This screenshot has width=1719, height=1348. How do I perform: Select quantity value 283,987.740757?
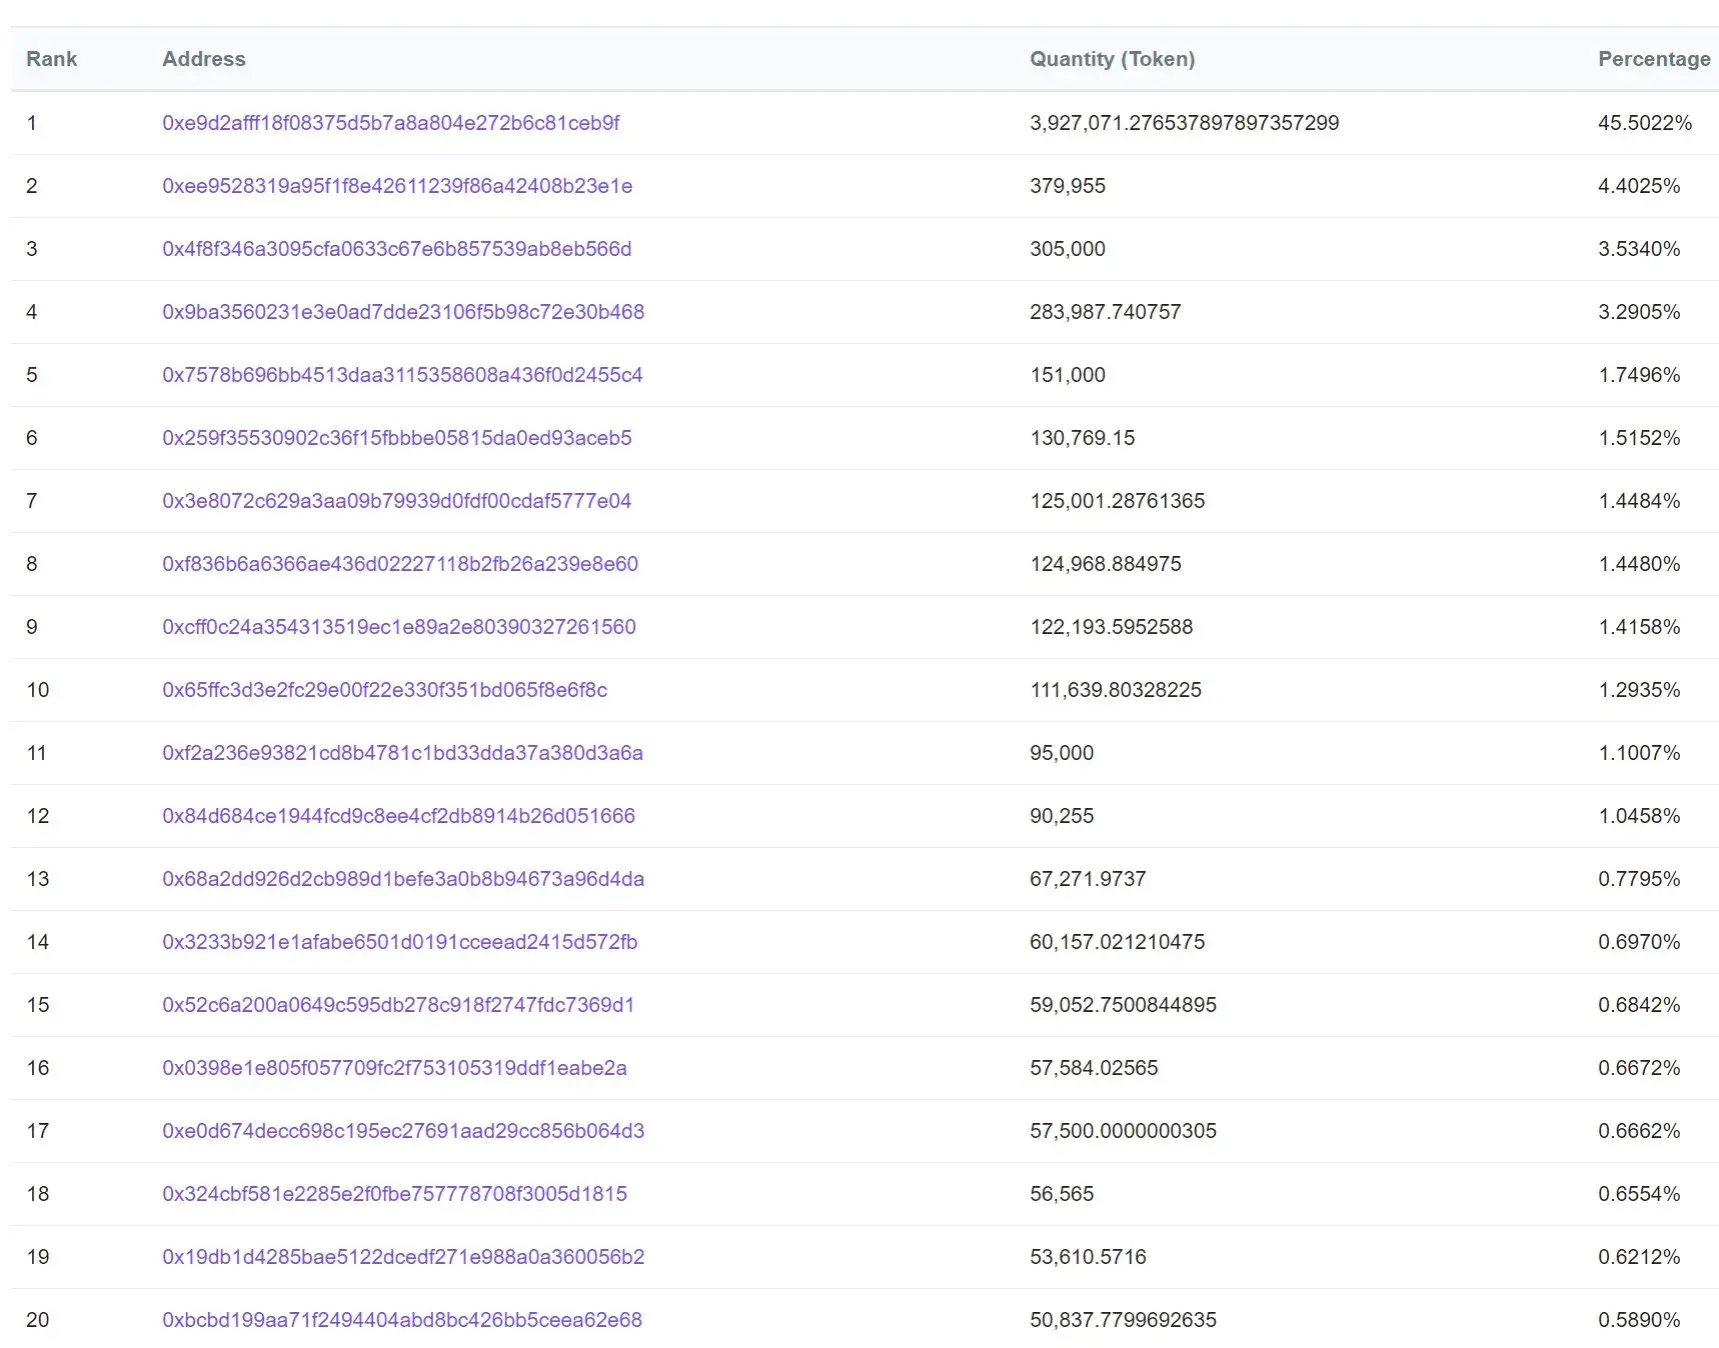pos(1106,312)
